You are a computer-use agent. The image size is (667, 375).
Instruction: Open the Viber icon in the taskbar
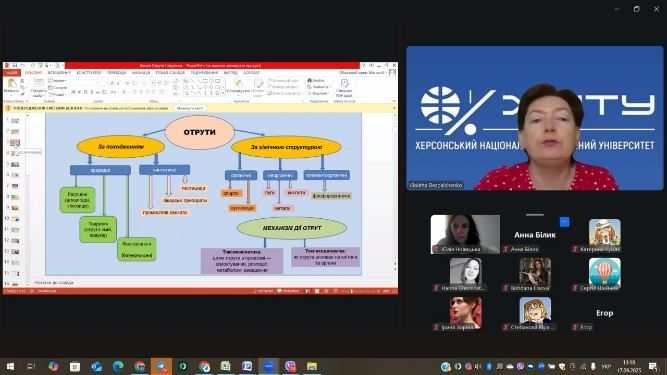(291, 366)
